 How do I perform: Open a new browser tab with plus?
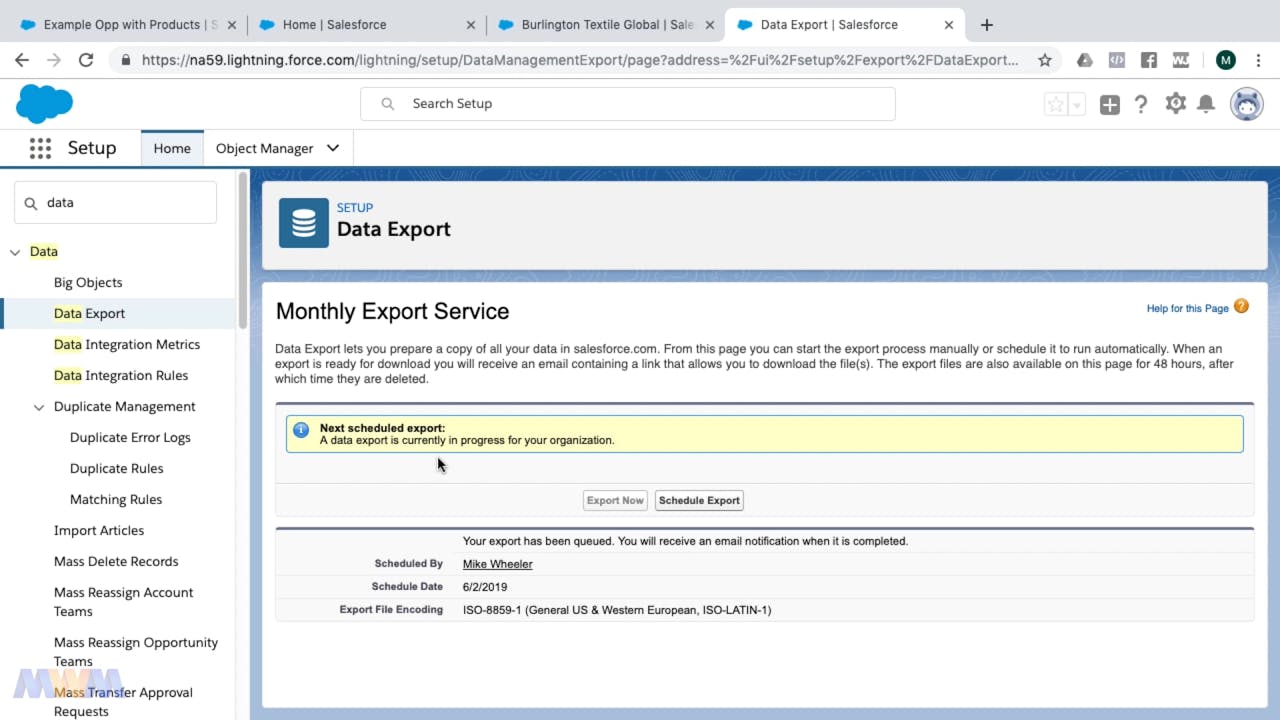(x=987, y=24)
